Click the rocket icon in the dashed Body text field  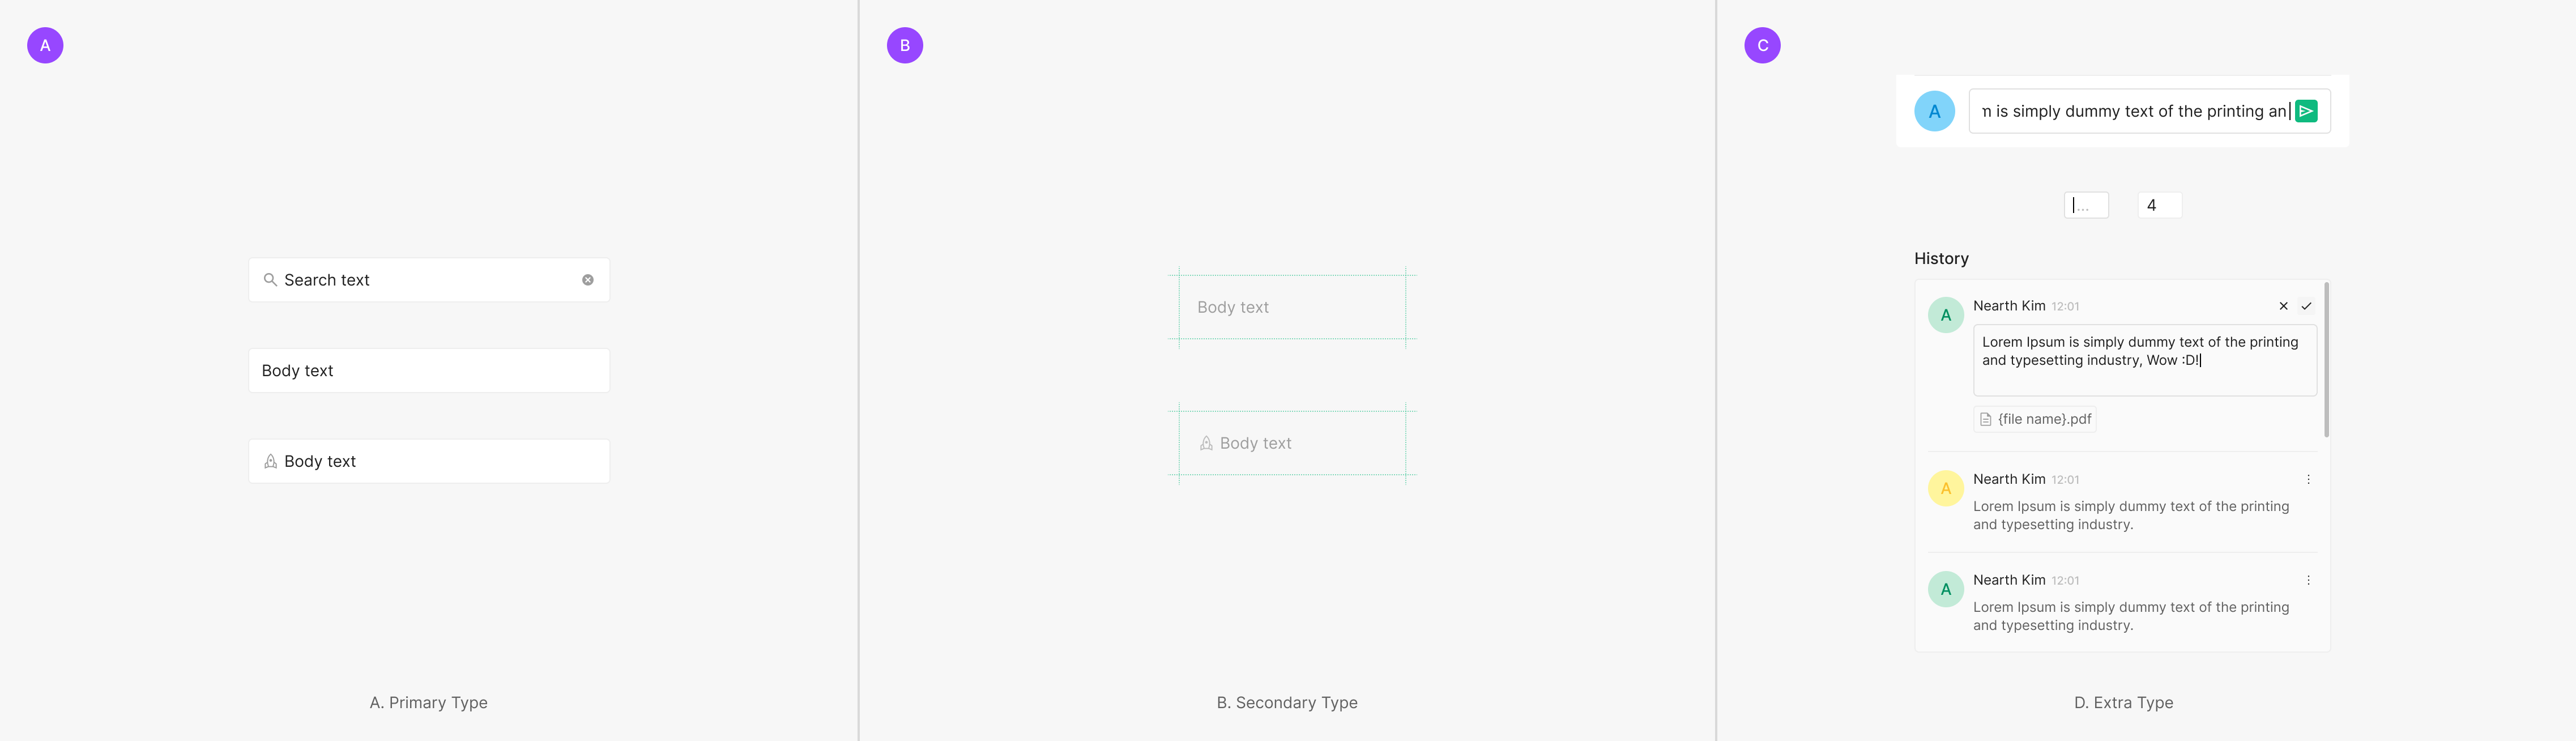[x=1206, y=443]
